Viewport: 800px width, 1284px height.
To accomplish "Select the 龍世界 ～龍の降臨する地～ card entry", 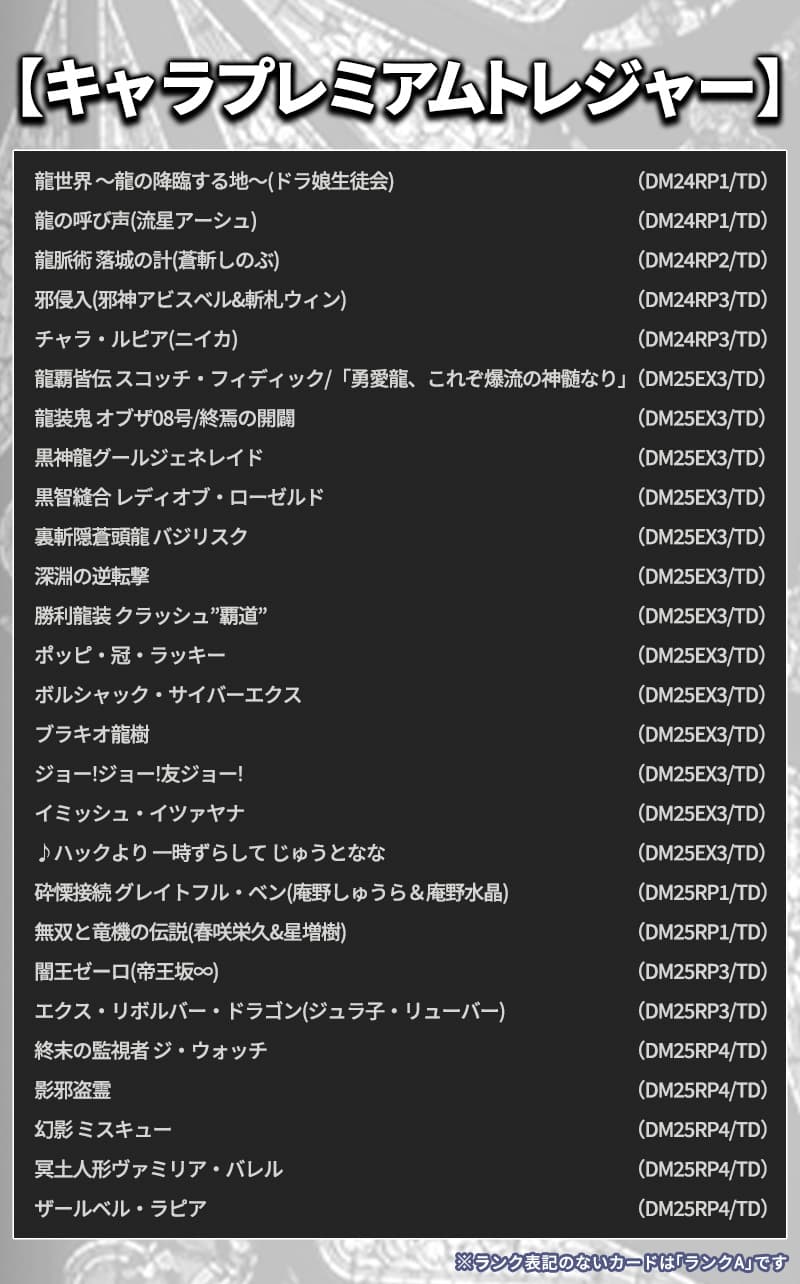I will (214, 181).
